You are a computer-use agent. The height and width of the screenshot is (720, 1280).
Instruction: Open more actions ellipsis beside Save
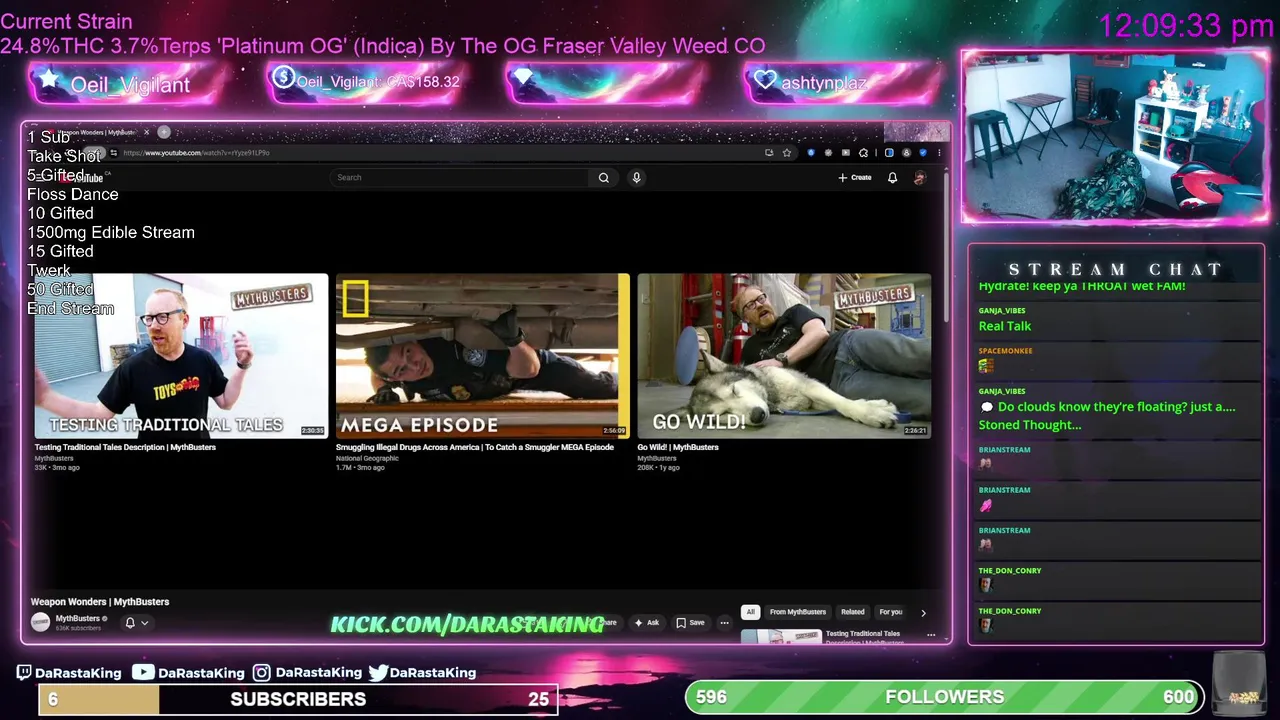point(724,623)
